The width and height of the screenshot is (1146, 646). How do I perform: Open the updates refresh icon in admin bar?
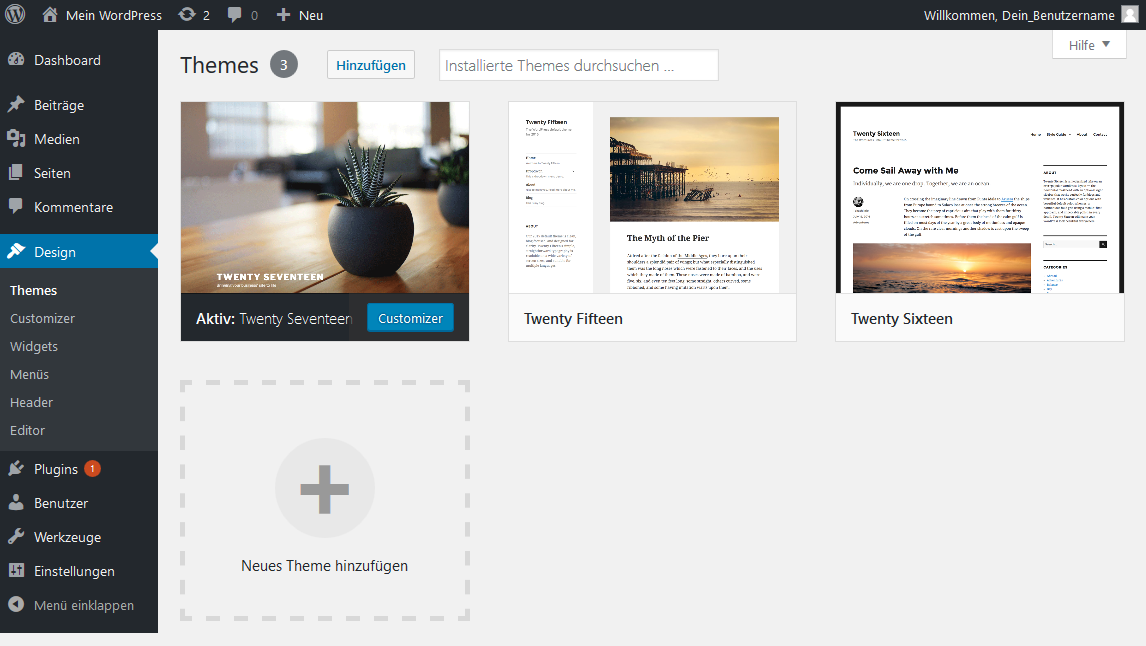(187, 15)
